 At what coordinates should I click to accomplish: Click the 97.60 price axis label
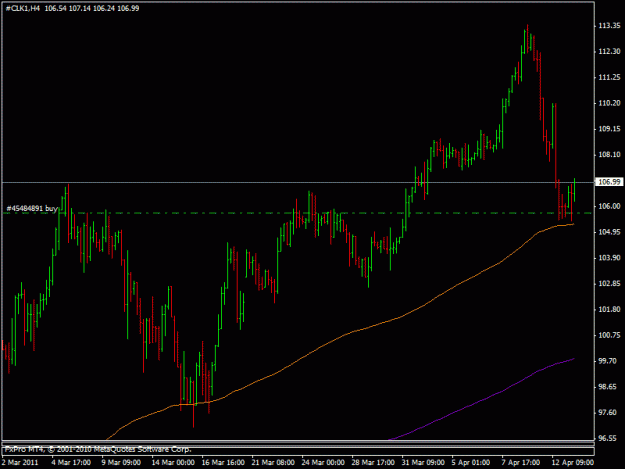pos(608,412)
